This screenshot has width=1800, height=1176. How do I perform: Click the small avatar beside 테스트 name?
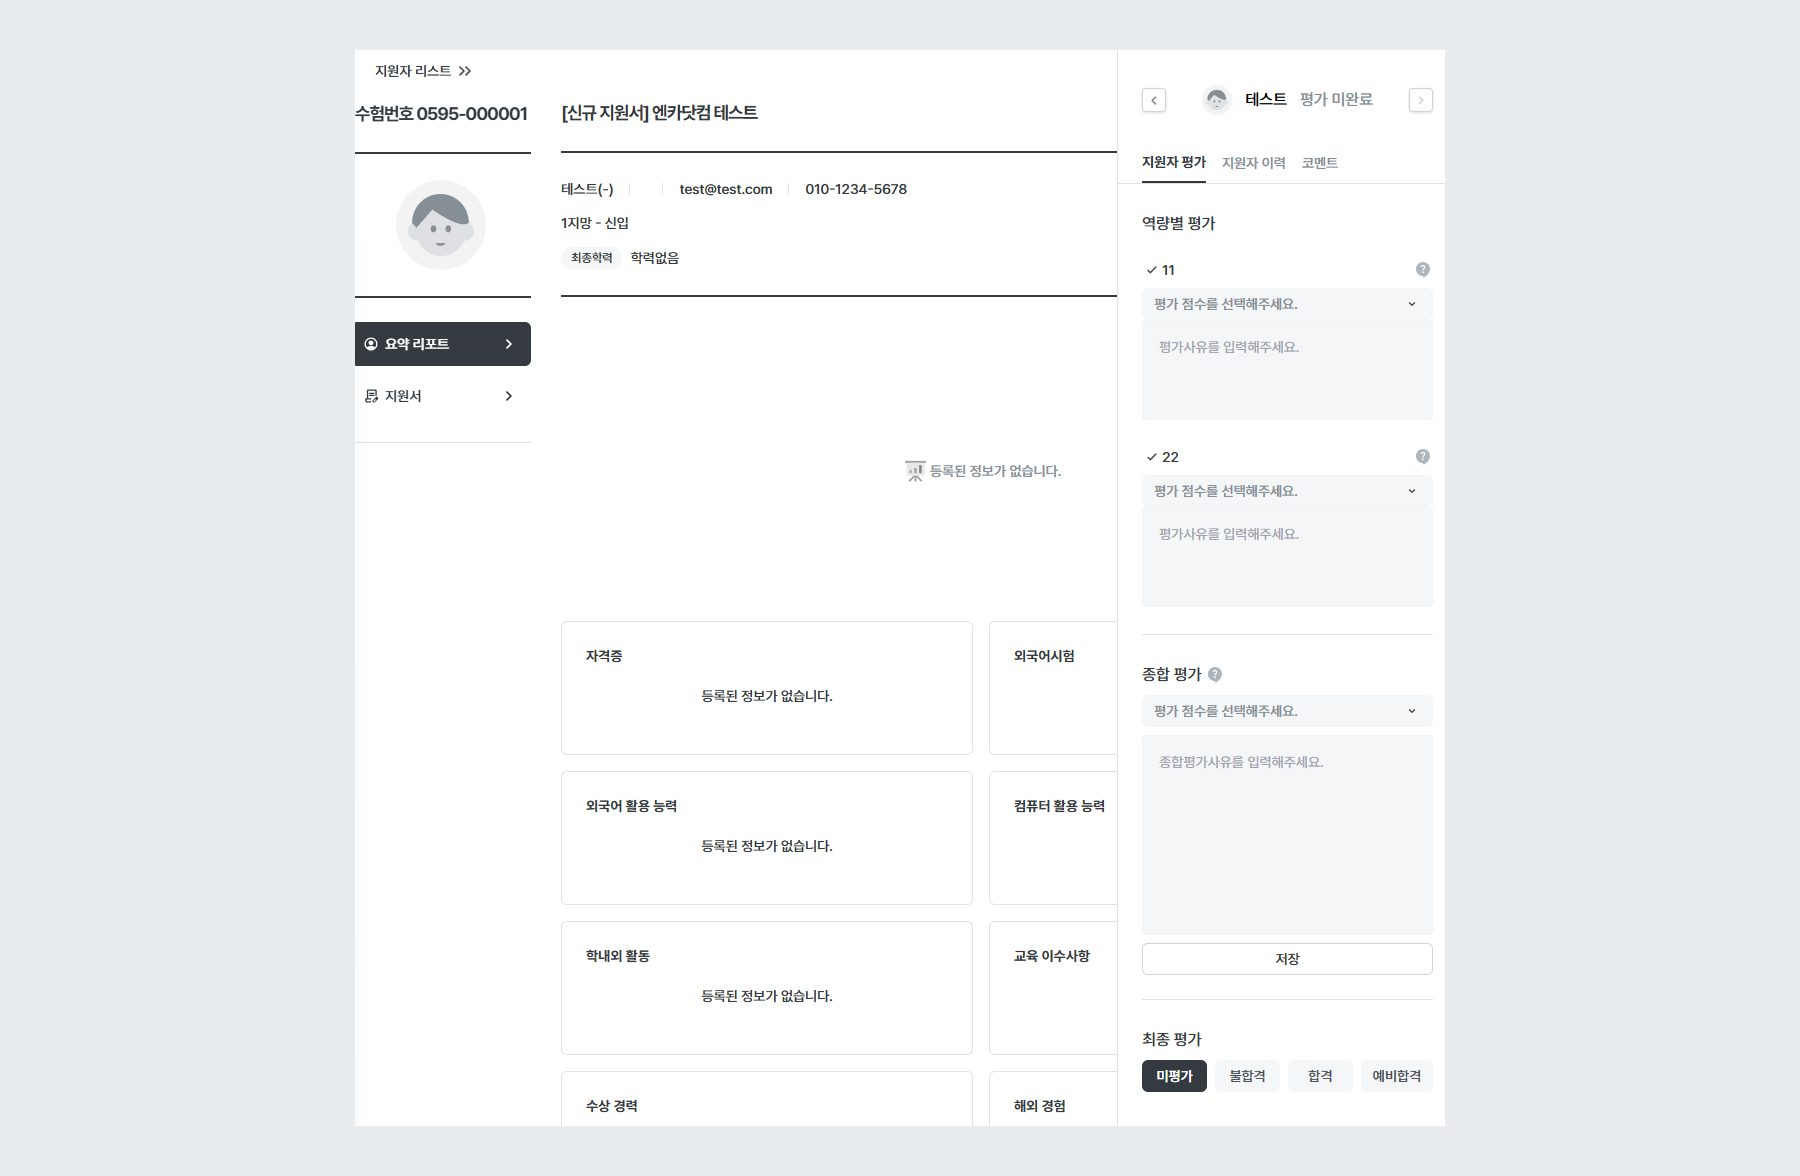[1216, 99]
